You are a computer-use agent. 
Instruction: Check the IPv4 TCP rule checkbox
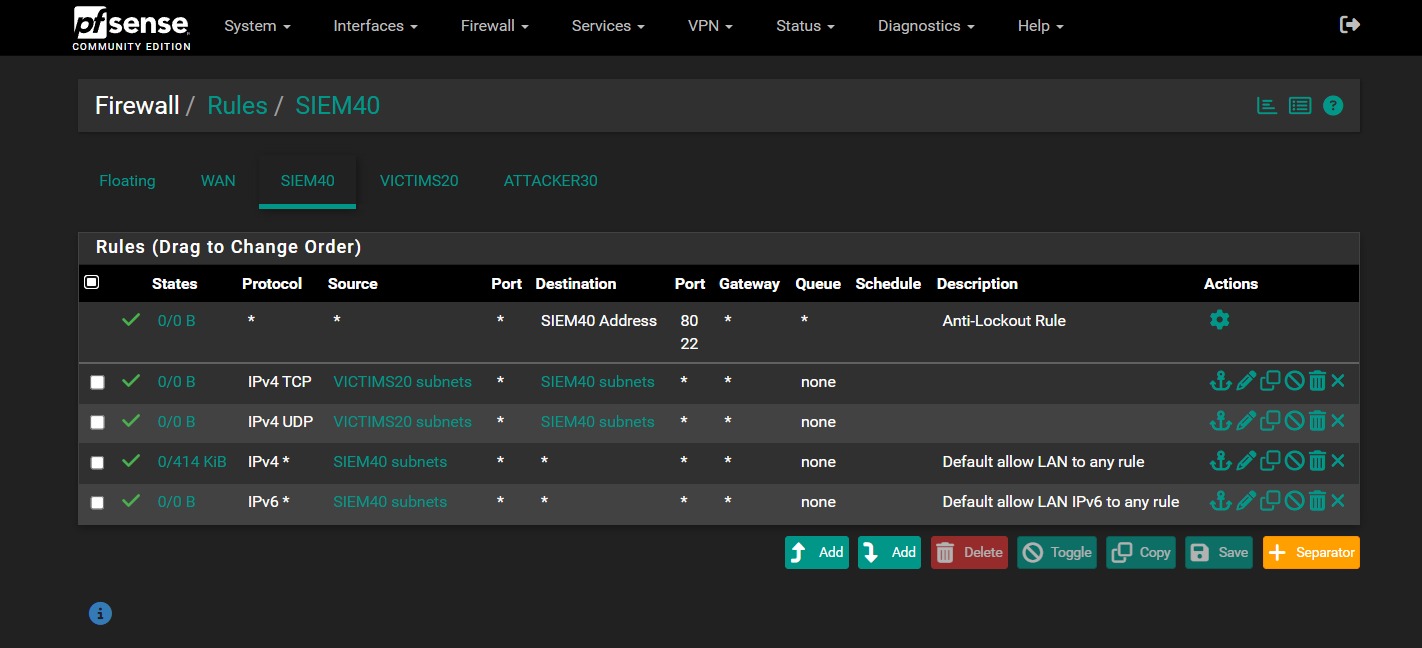tap(97, 382)
